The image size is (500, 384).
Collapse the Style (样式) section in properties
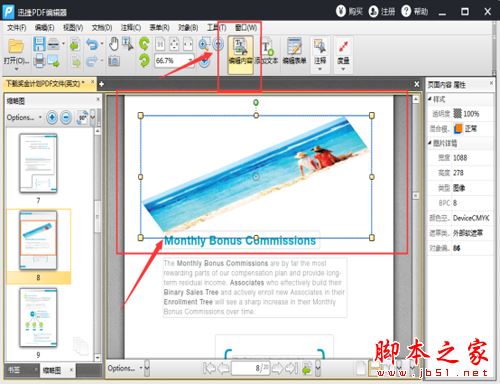(x=430, y=99)
